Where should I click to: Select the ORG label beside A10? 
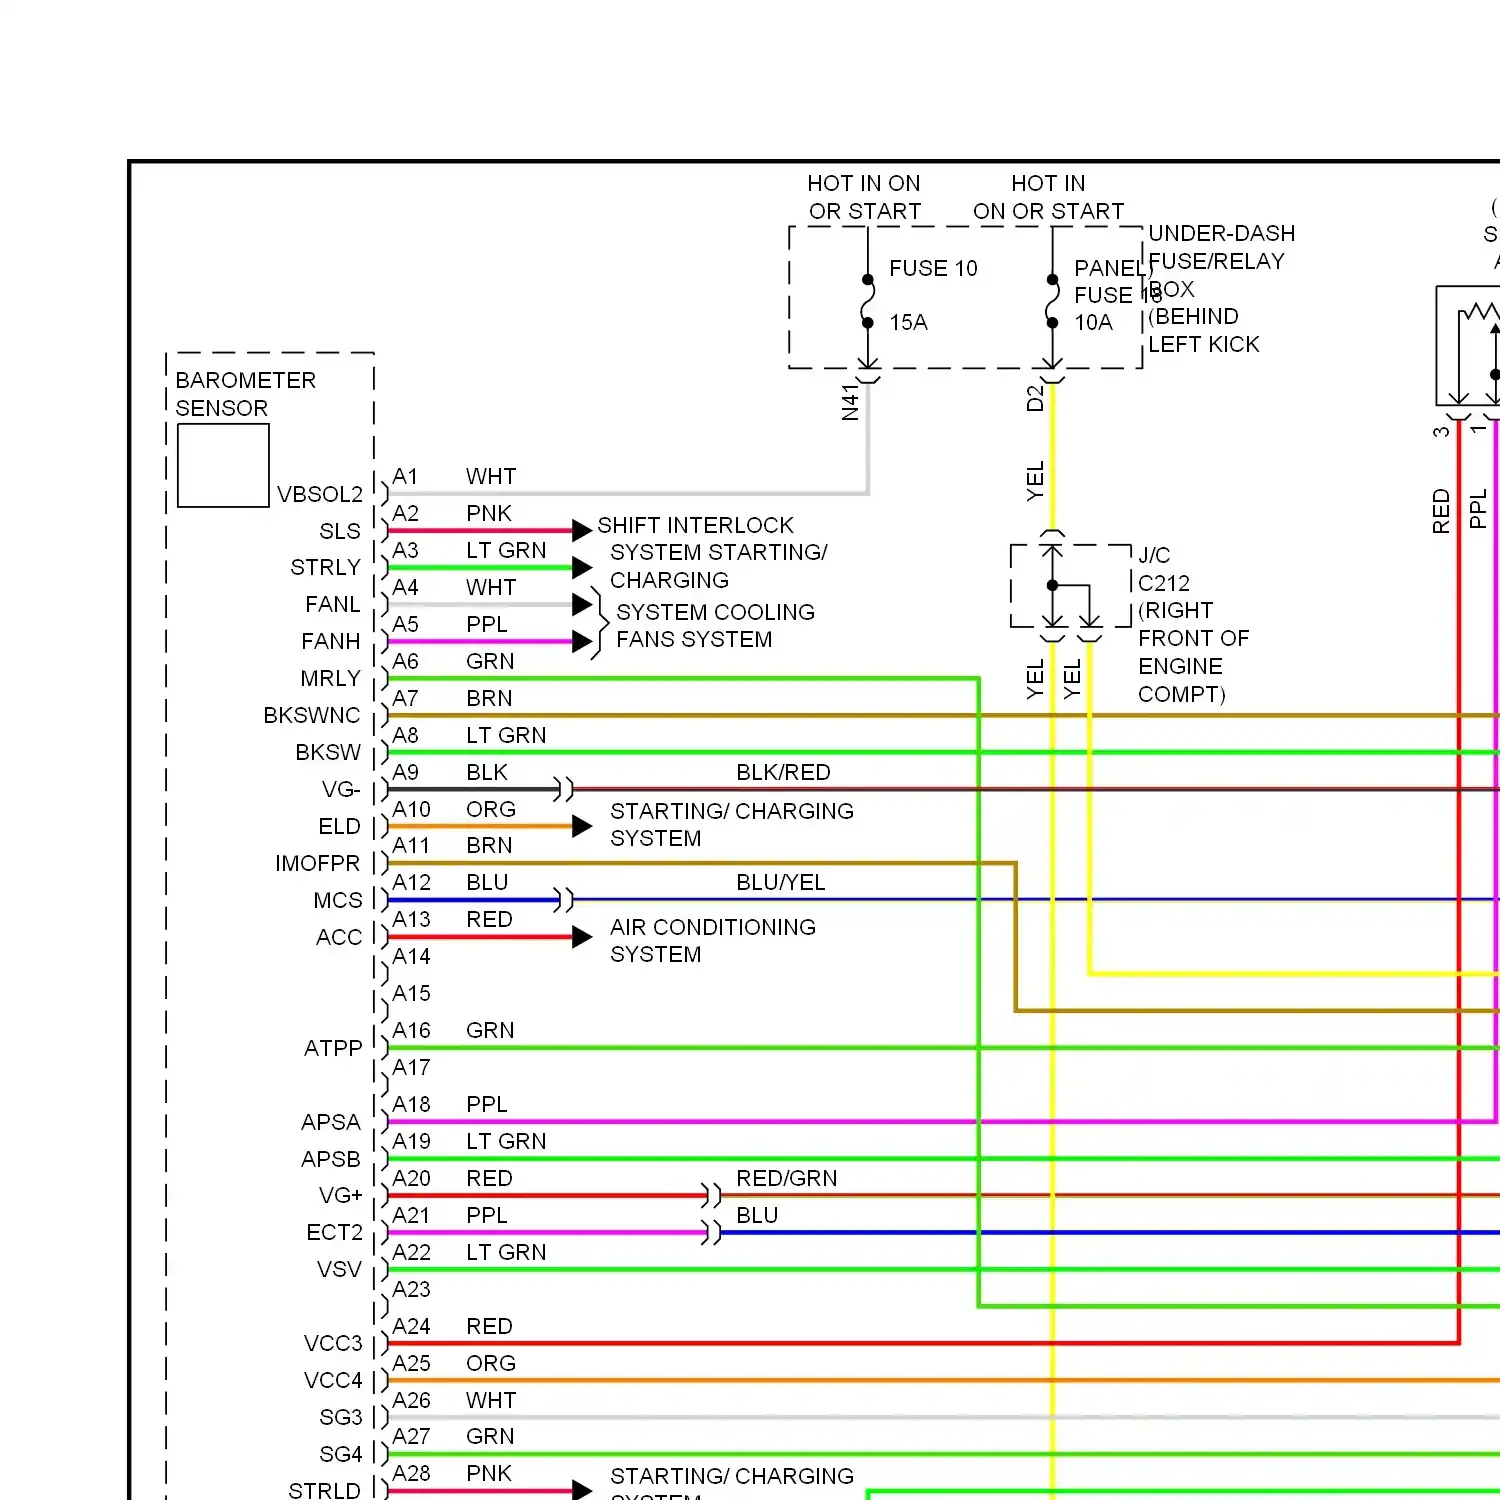point(491,810)
